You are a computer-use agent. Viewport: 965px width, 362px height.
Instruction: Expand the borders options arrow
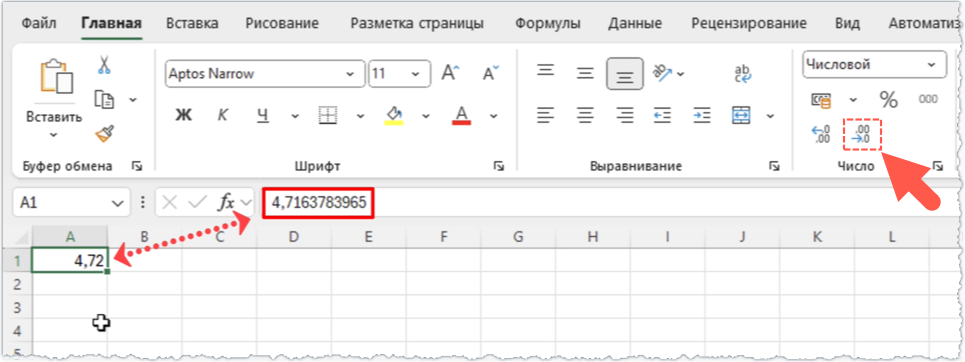pyautogui.click(x=360, y=115)
